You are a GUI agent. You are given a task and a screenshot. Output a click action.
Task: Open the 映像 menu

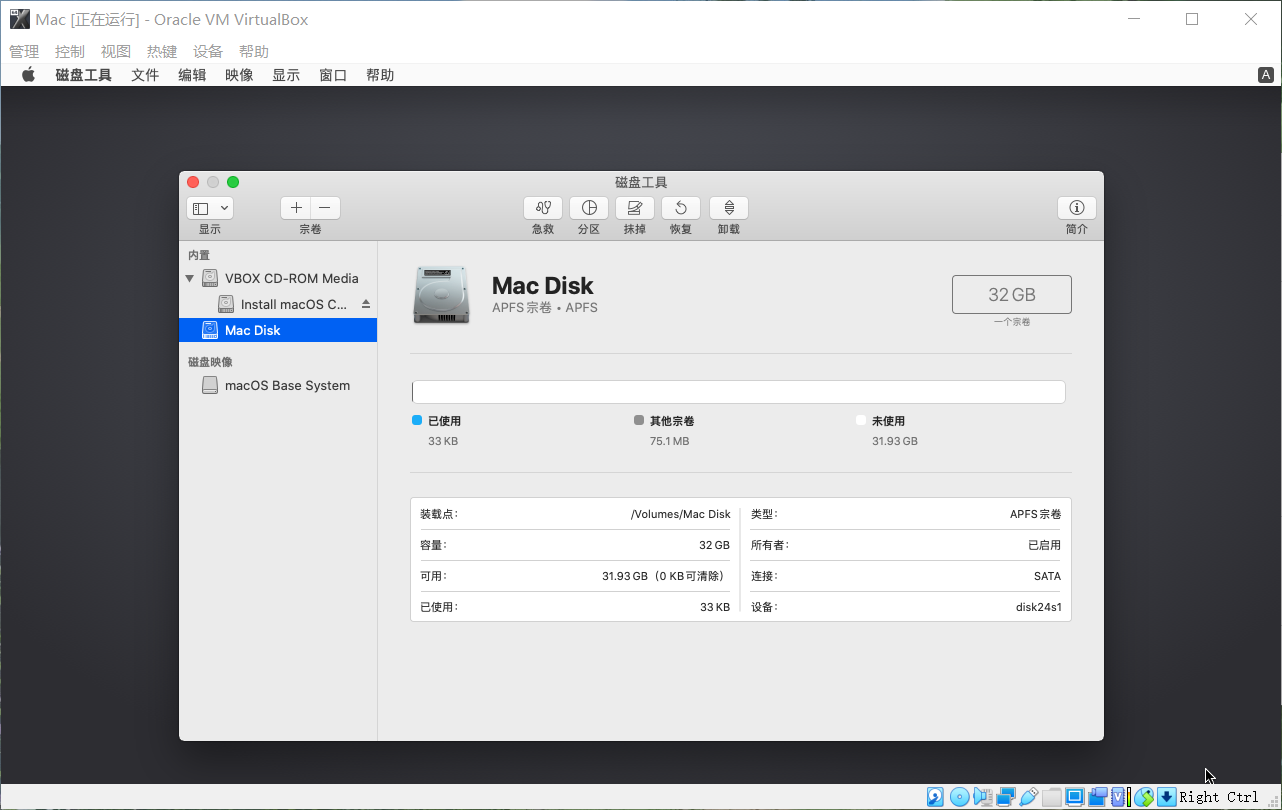coord(239,75)
